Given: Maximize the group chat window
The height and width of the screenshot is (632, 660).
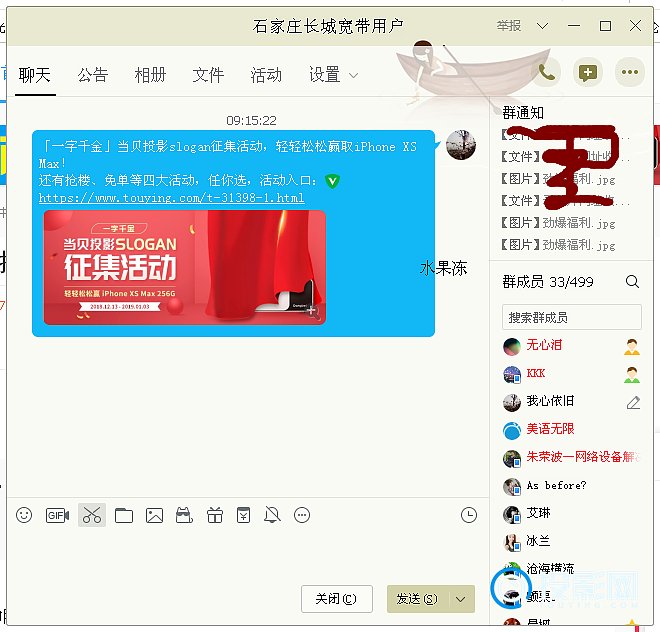Looking at the screenshot, I should pyautogui.click(x=605, y=26).
